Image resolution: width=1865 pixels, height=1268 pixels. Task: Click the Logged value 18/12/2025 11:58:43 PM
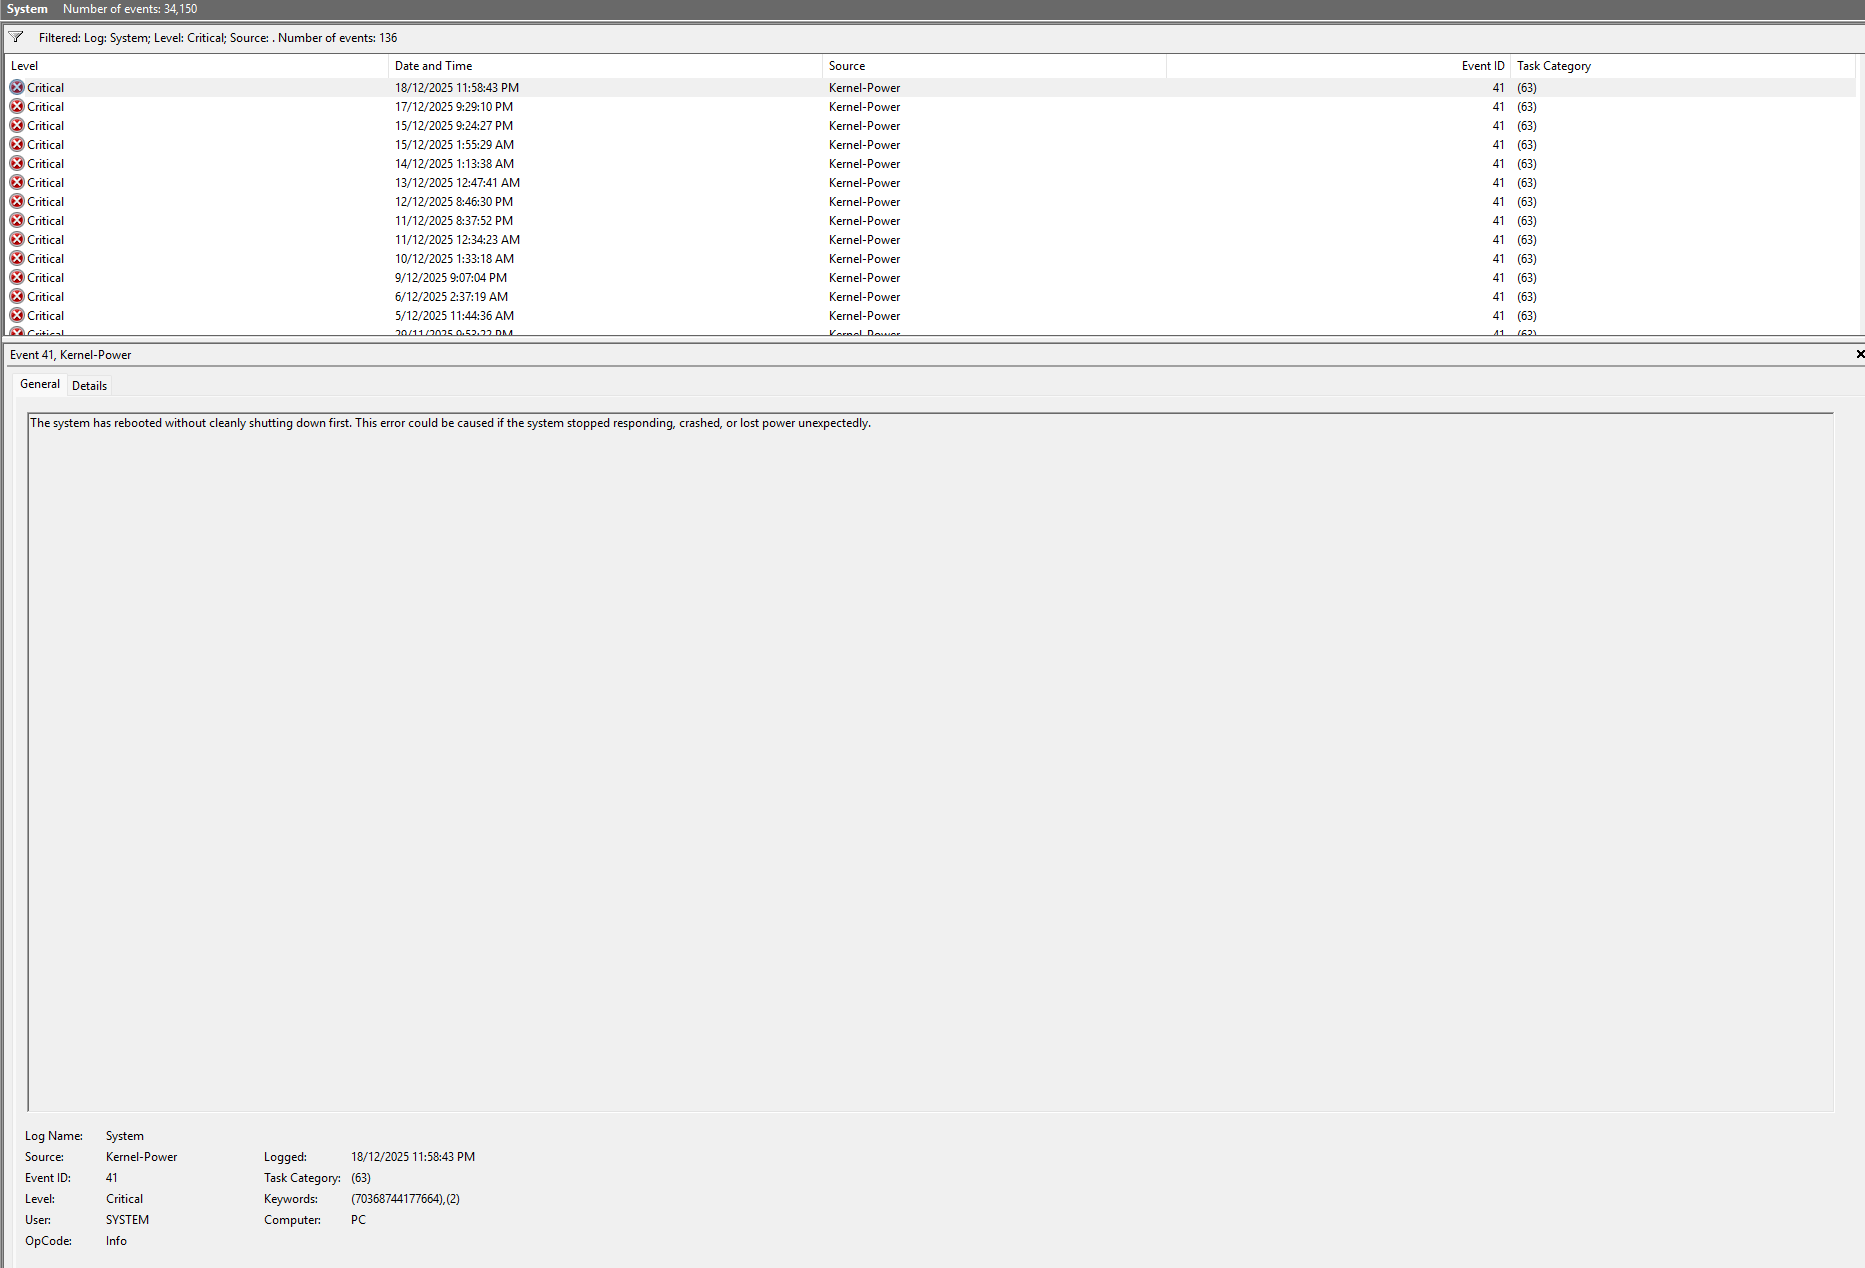tap(413, 1157)
